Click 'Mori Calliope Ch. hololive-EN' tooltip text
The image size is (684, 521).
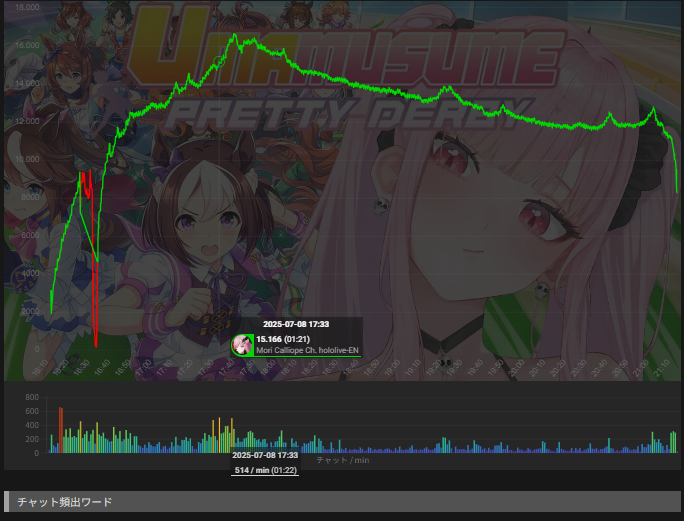(x=307, y=350)
